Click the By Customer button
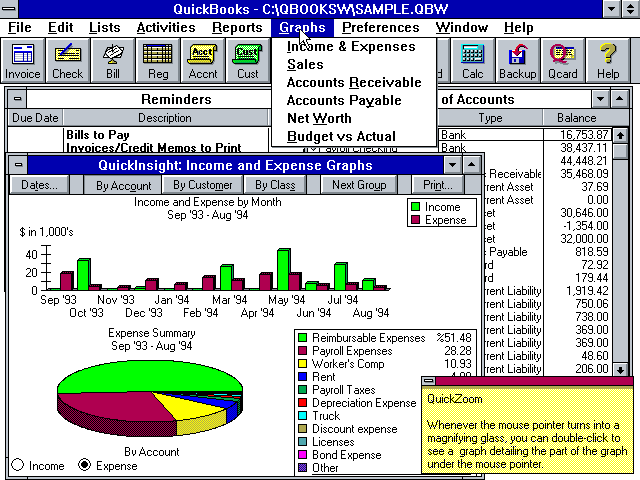The image size is (640, 480). 202,185
